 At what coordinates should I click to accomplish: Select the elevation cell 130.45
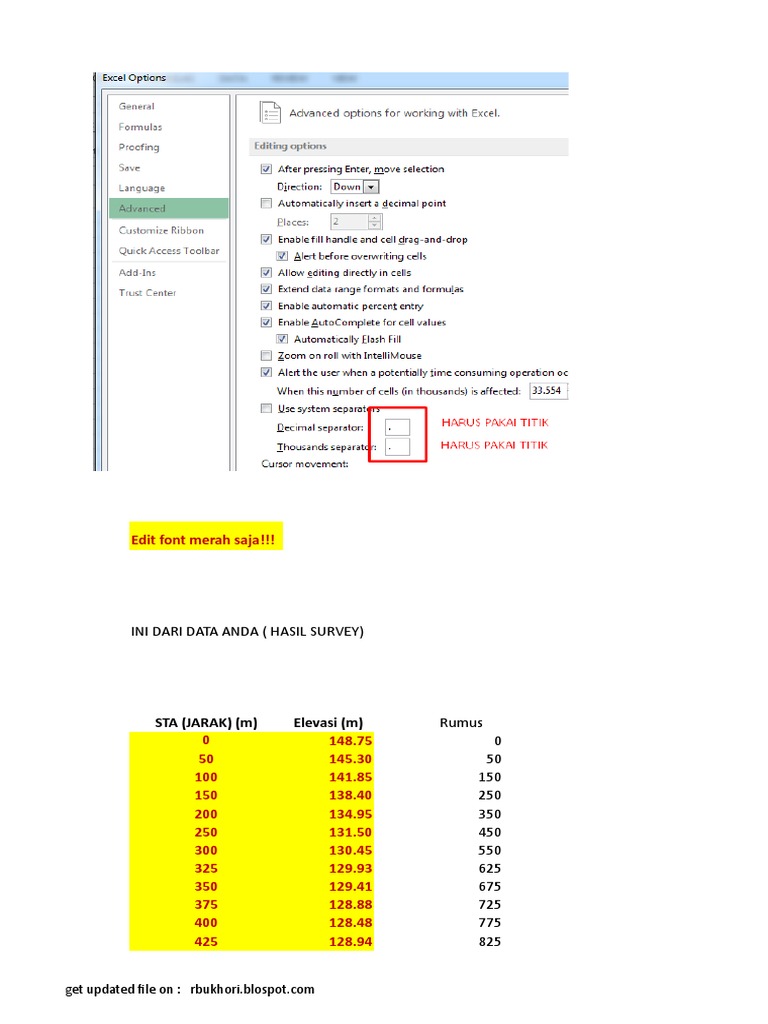tap(350, 850)
